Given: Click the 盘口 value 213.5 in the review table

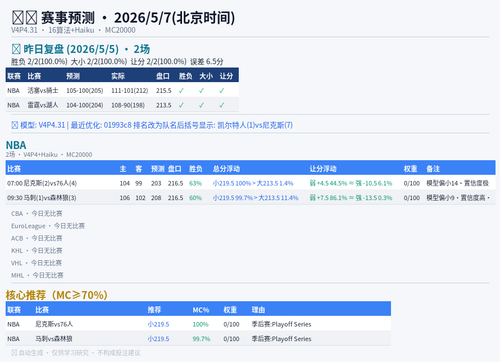Looking at the screenshot, I should pos(164,105).
